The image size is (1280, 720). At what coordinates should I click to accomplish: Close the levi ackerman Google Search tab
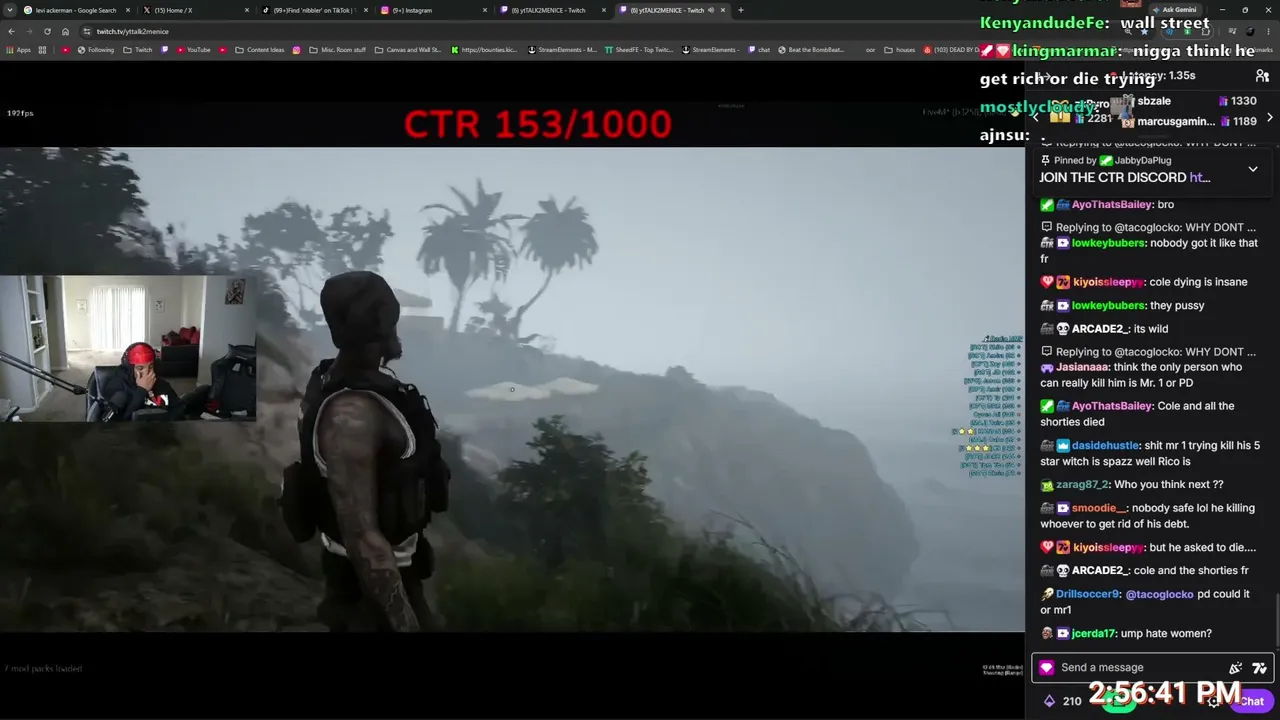128,10
